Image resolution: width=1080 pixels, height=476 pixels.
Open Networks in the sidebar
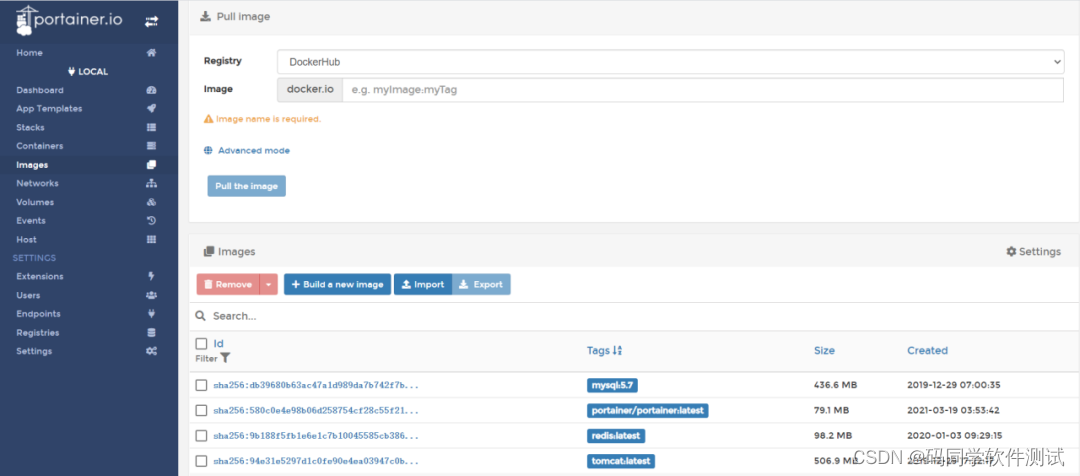pyautogui.click(x=37, y=183)
